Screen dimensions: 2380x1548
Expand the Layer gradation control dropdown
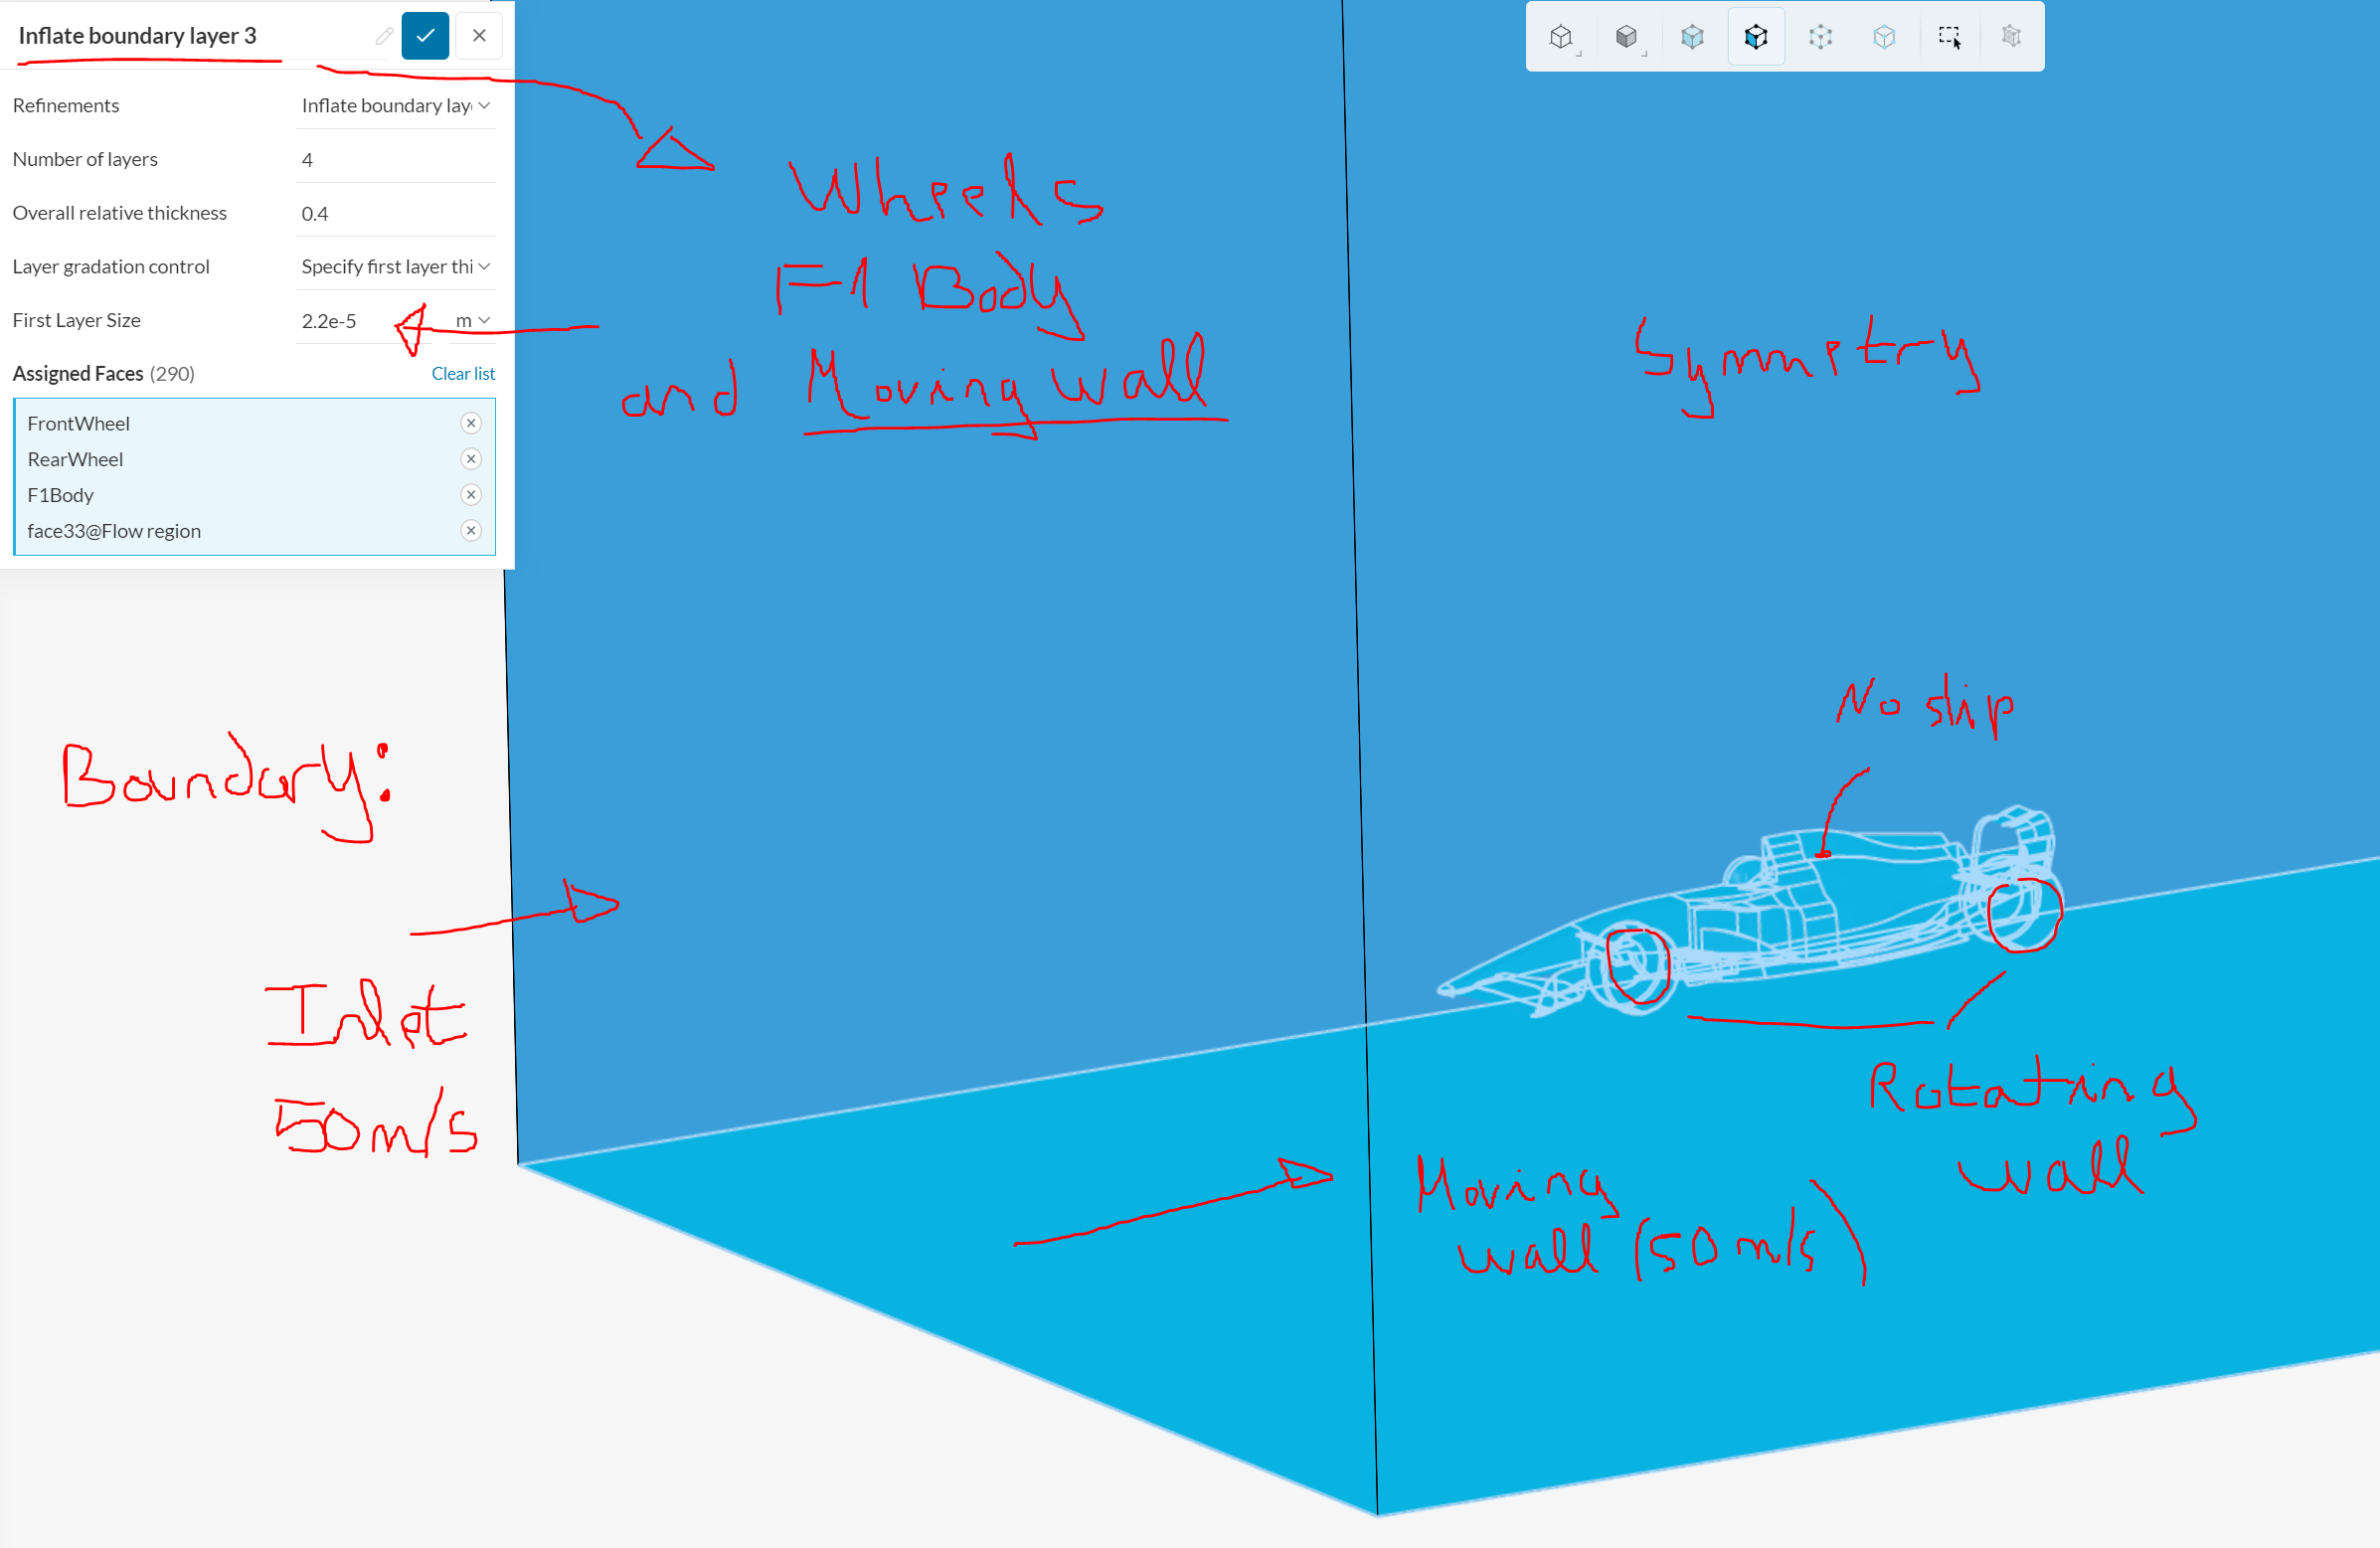click(396, 266)
